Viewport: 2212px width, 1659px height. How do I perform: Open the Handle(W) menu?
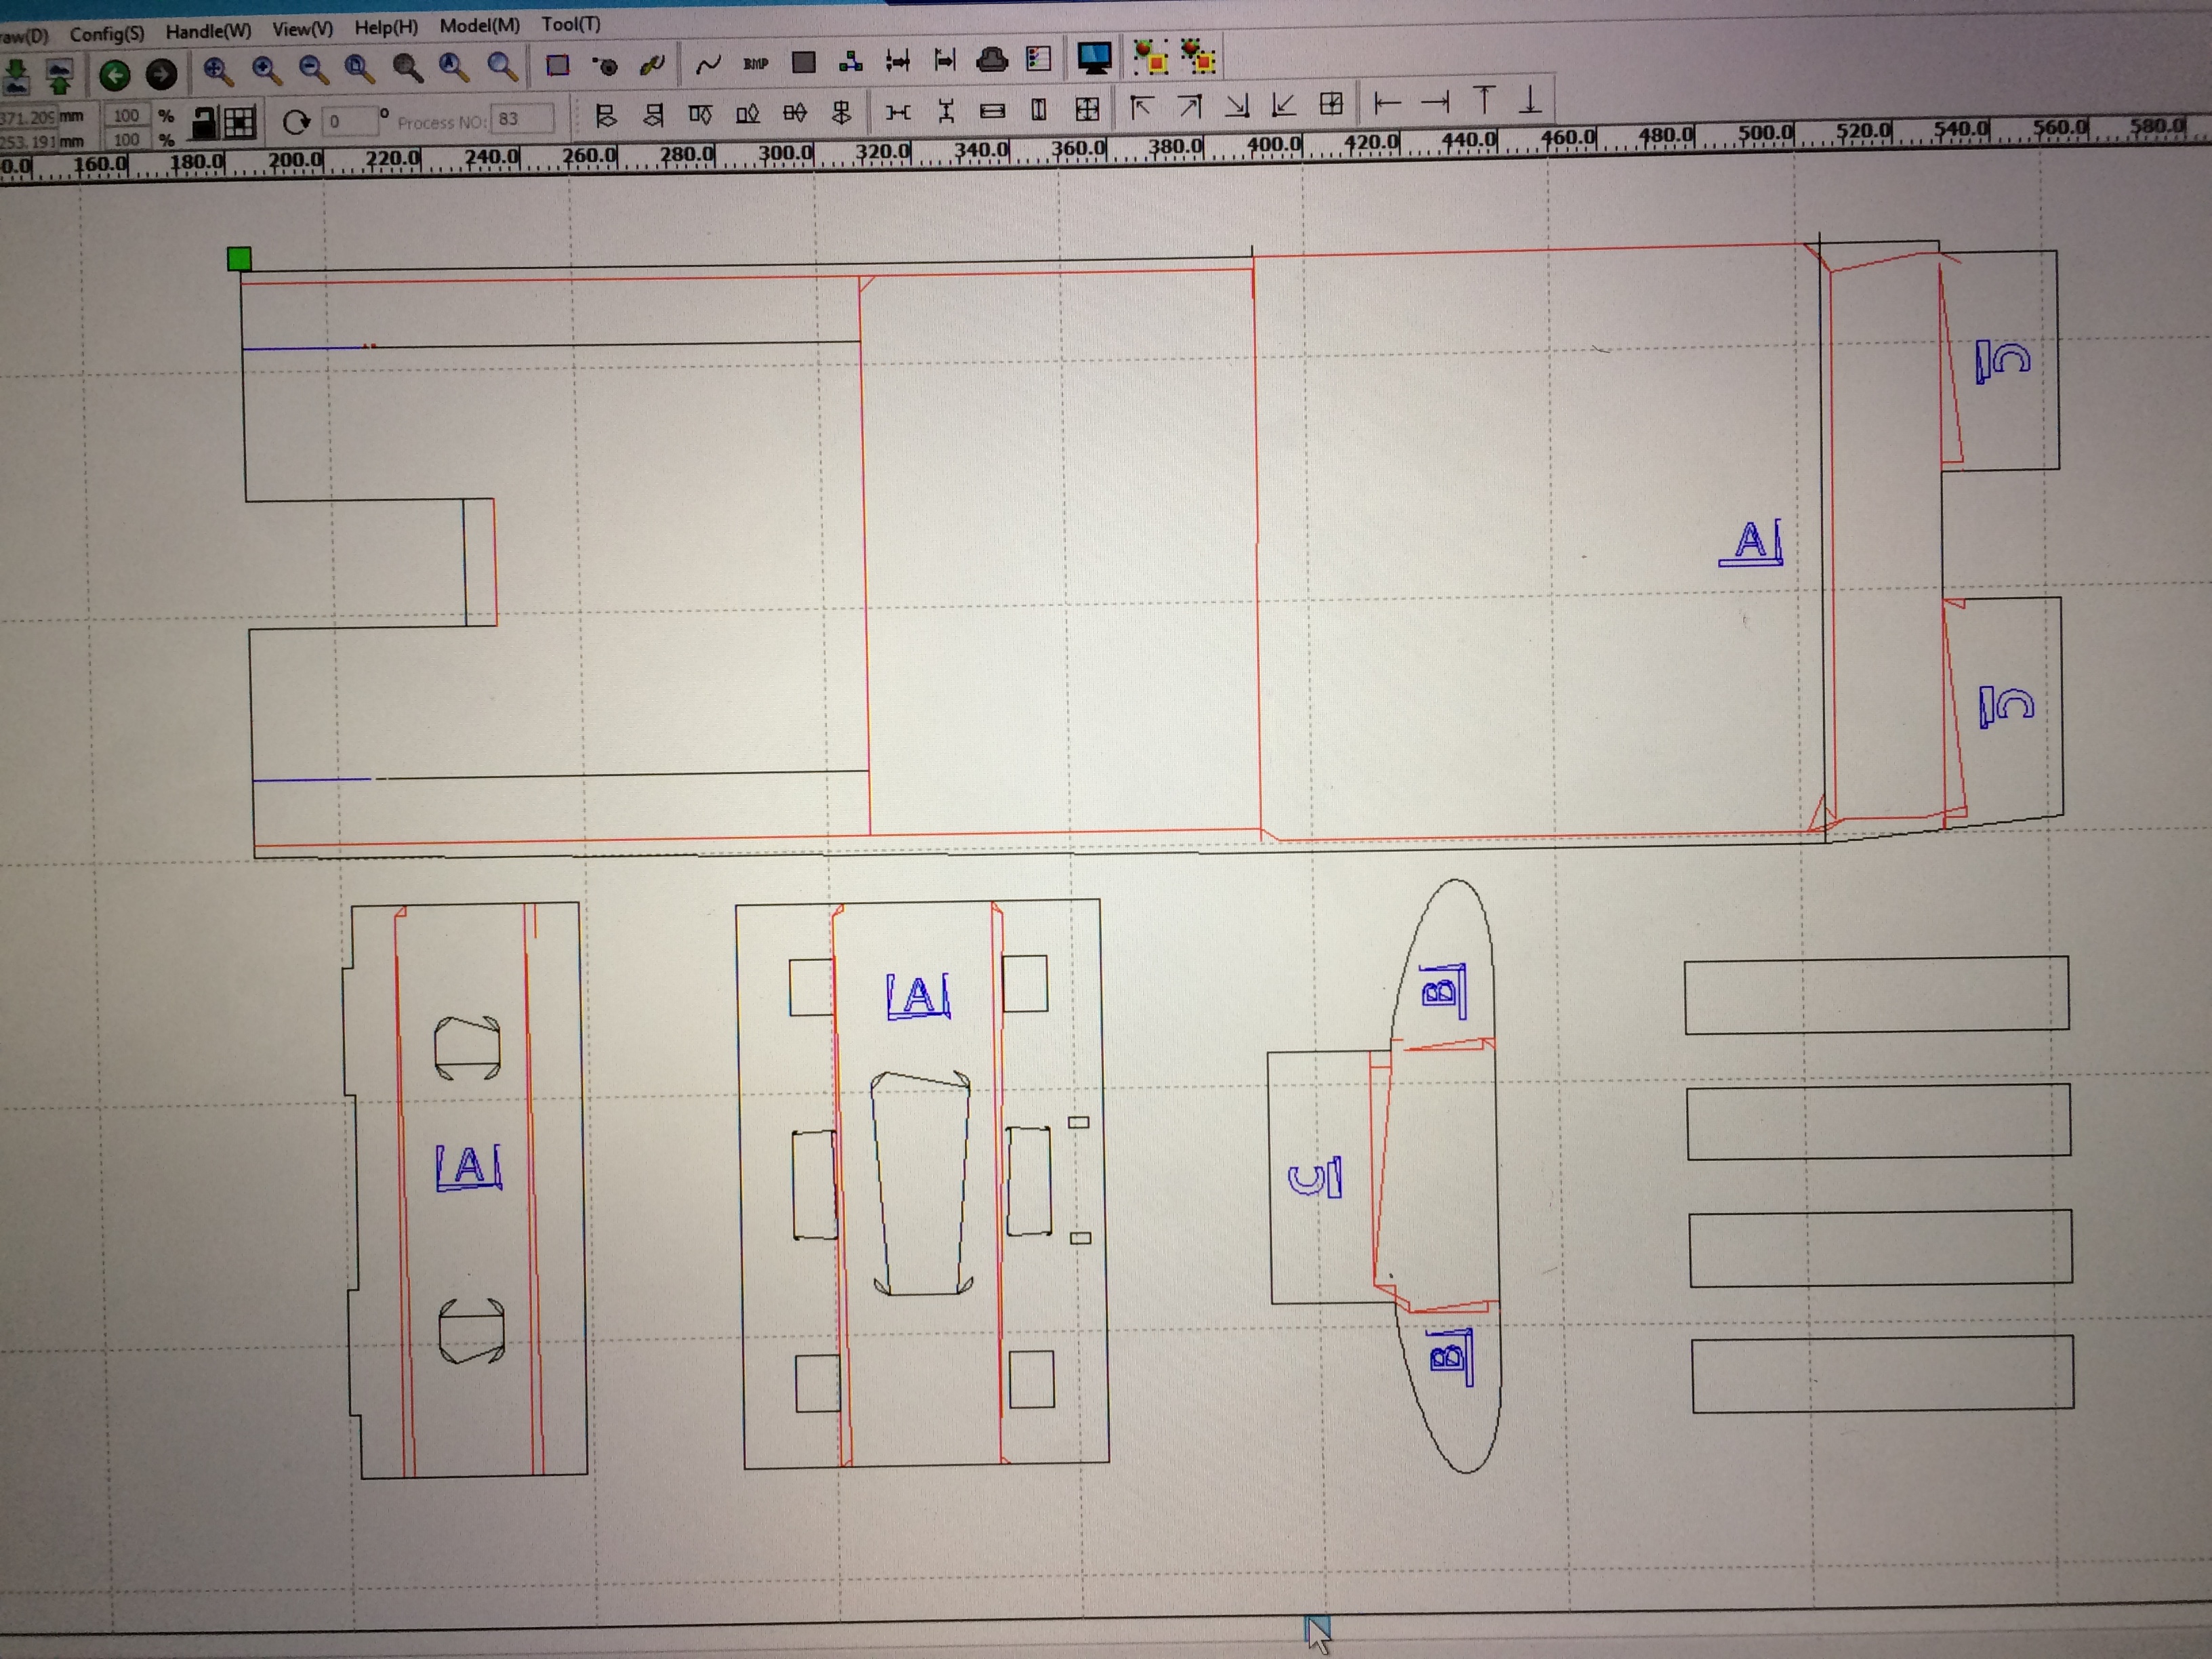click(208, 32)
